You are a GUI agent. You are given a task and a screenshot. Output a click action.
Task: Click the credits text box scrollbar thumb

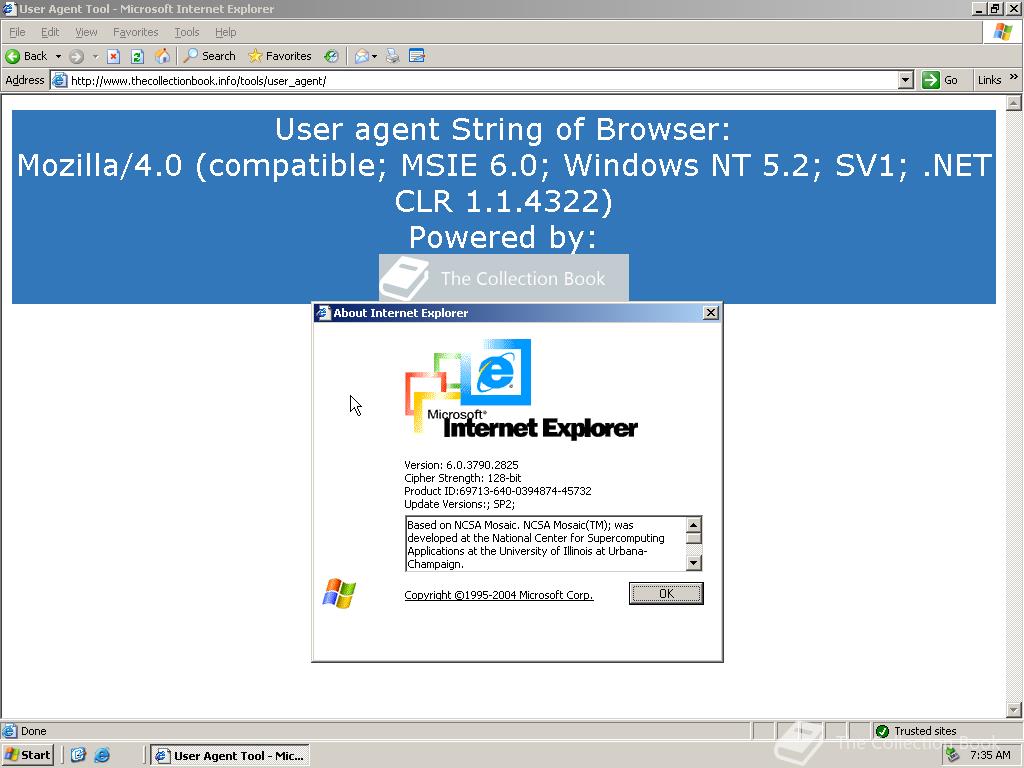(694, 538)
